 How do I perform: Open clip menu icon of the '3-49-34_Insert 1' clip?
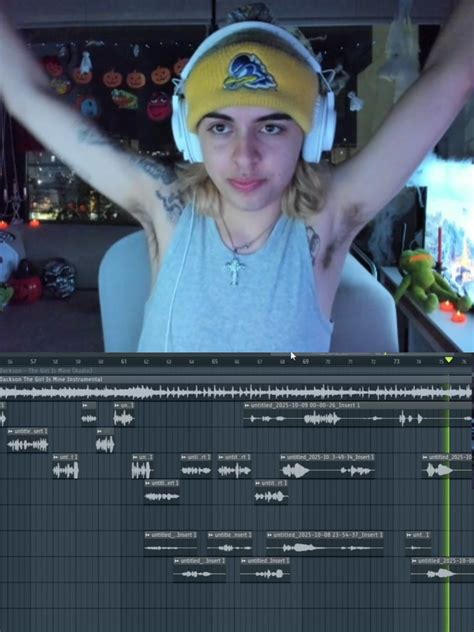coord(283,457)
